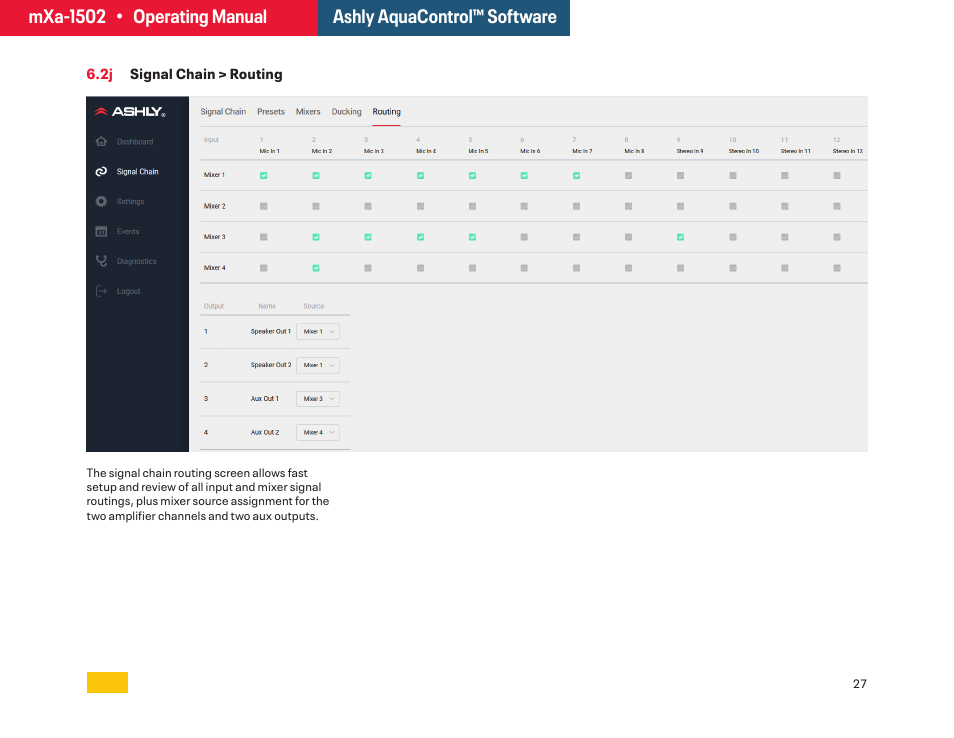The image size is (954, 738).
Task: Open Aux Out 2 source dropdown
Action: (x=318, y=433)
